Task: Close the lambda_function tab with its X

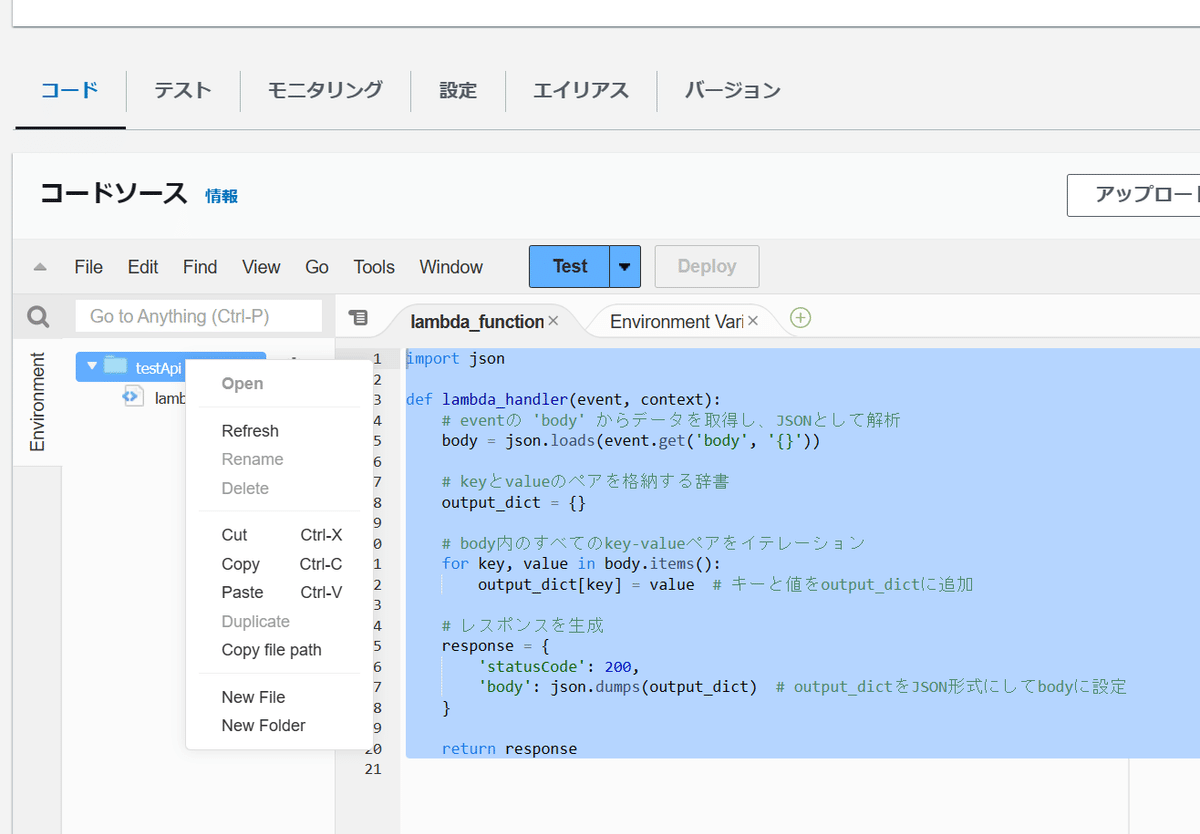Action: 553,322
